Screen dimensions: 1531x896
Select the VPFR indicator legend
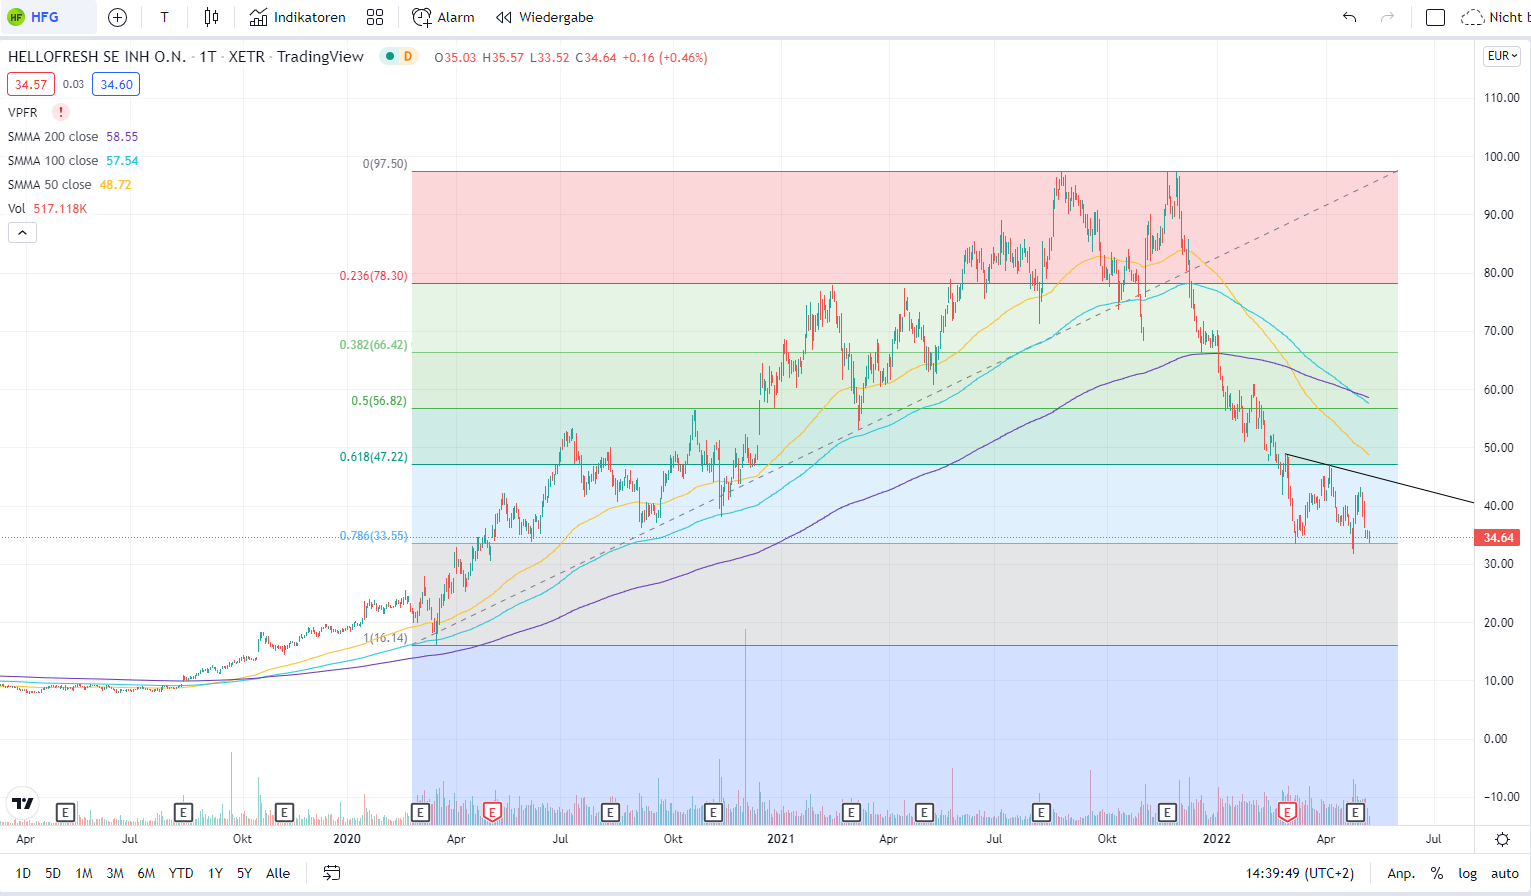[x=23, y=112]
